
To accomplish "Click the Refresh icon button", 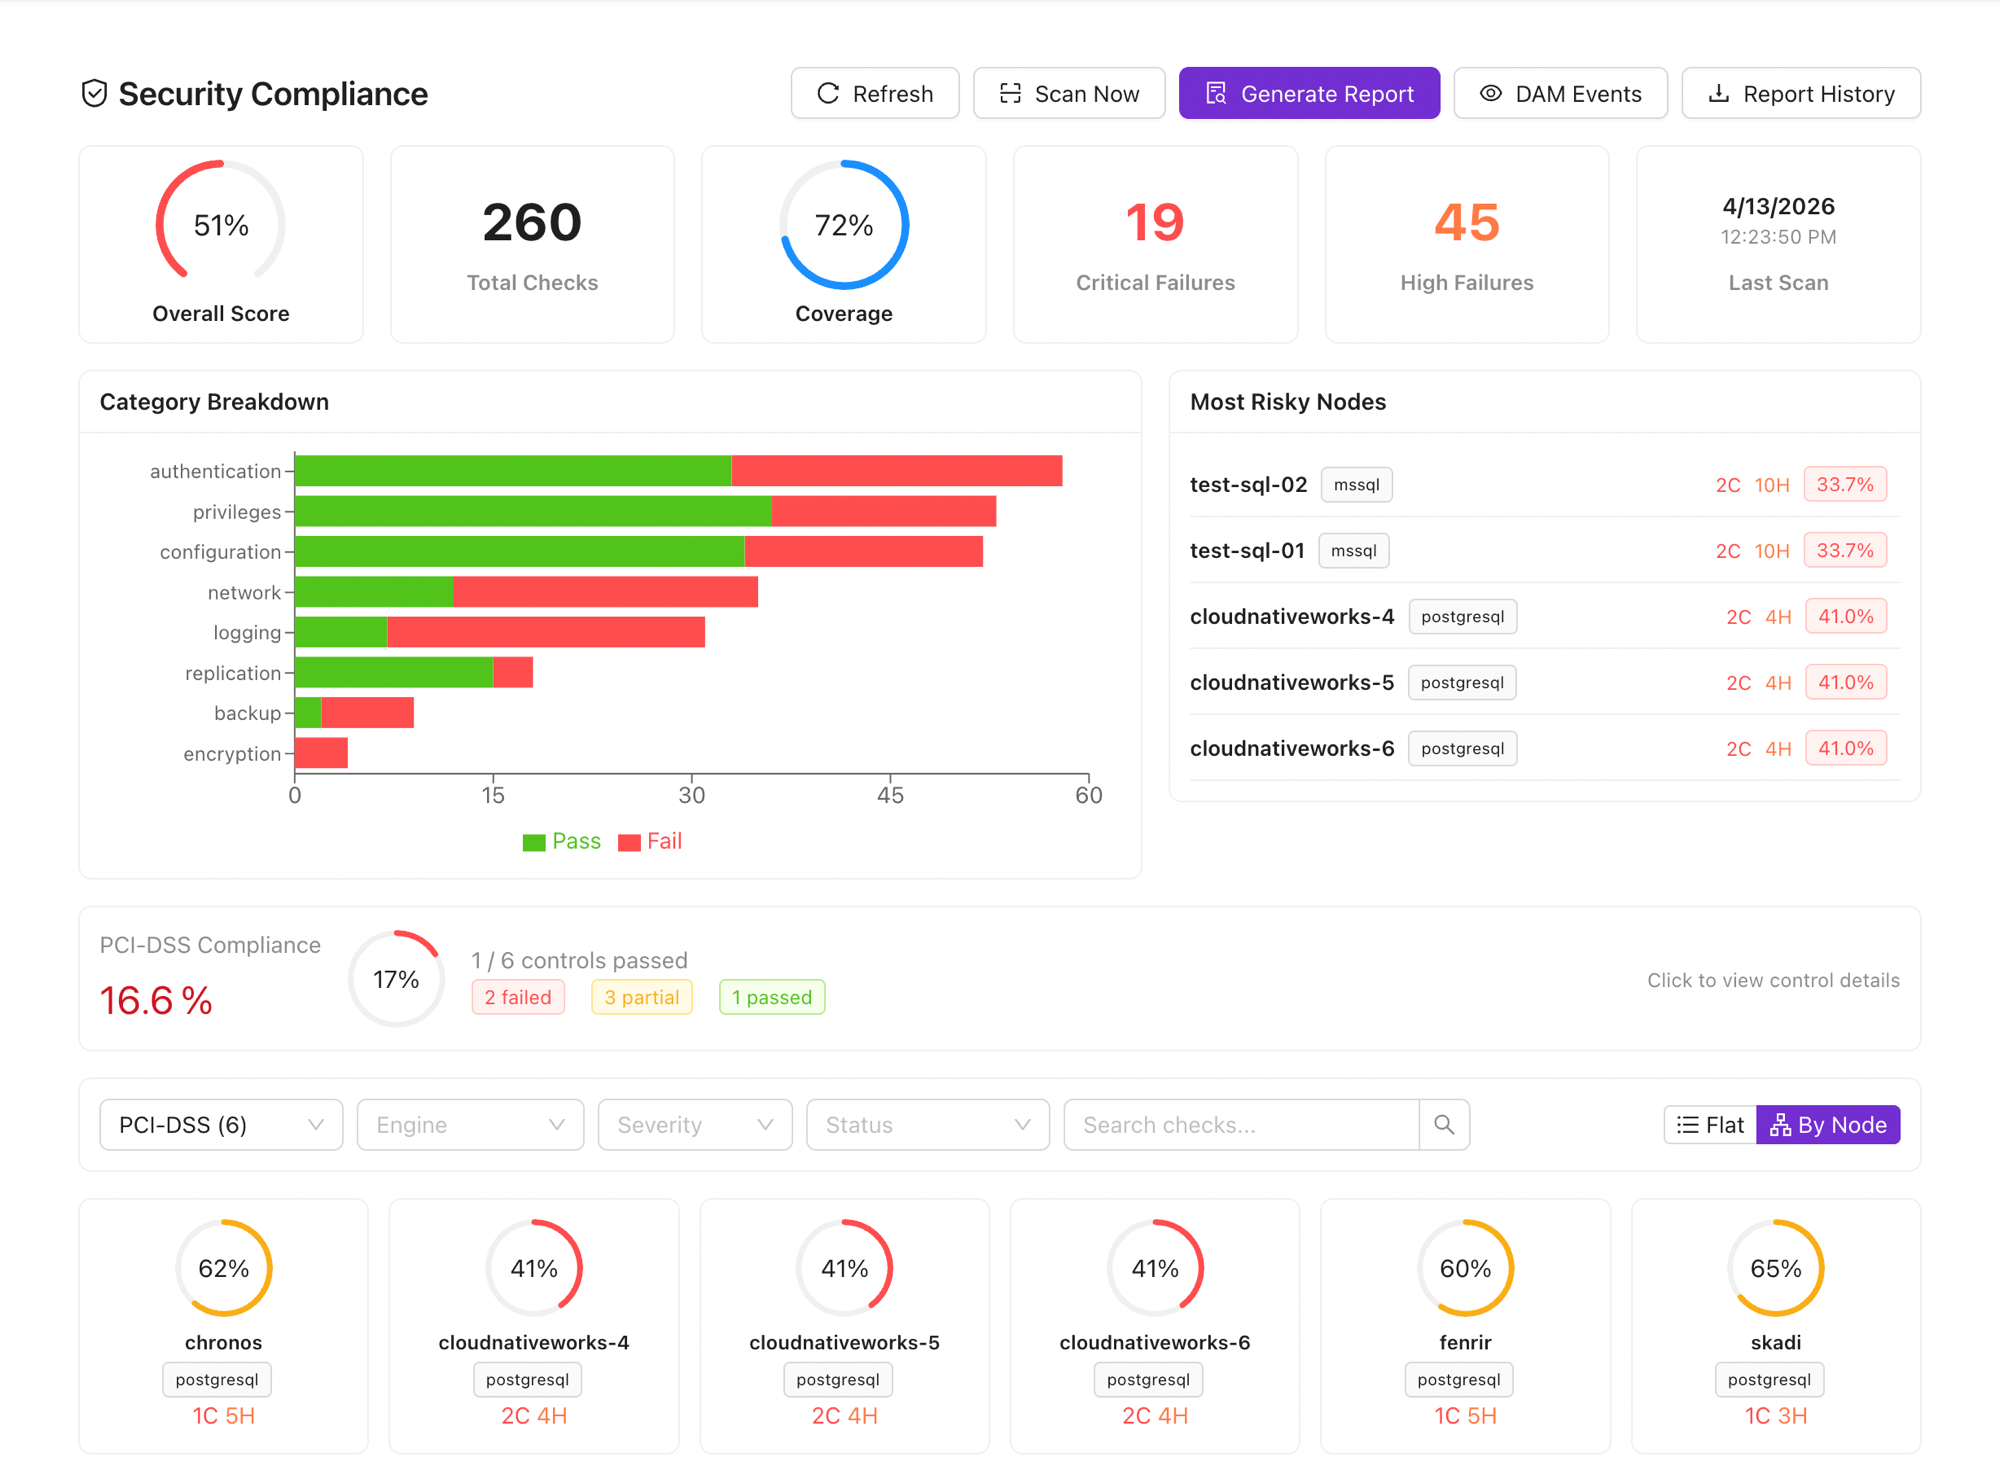I will point(827,93).
